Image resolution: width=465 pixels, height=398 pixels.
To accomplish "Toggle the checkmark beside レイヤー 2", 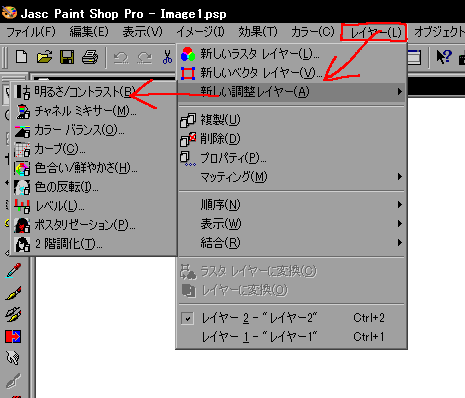I will coord(187,318).
